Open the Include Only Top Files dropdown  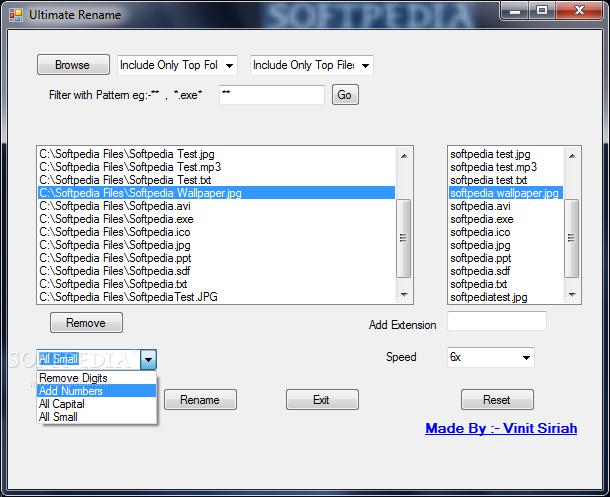click(x=312, y=65)
